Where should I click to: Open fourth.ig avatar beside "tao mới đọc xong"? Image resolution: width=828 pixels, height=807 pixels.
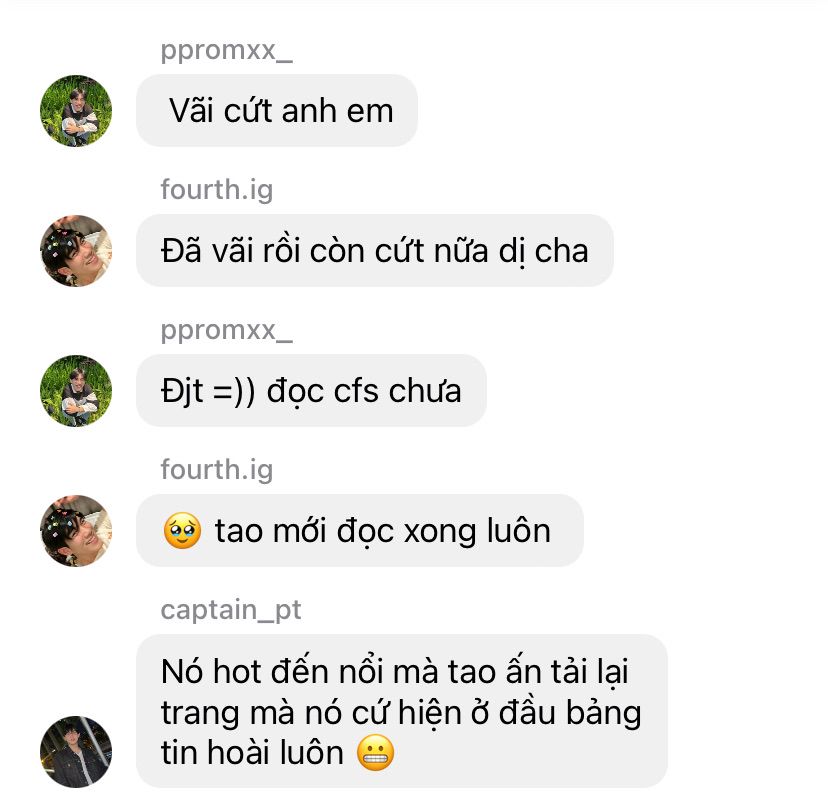coord(76,531)
